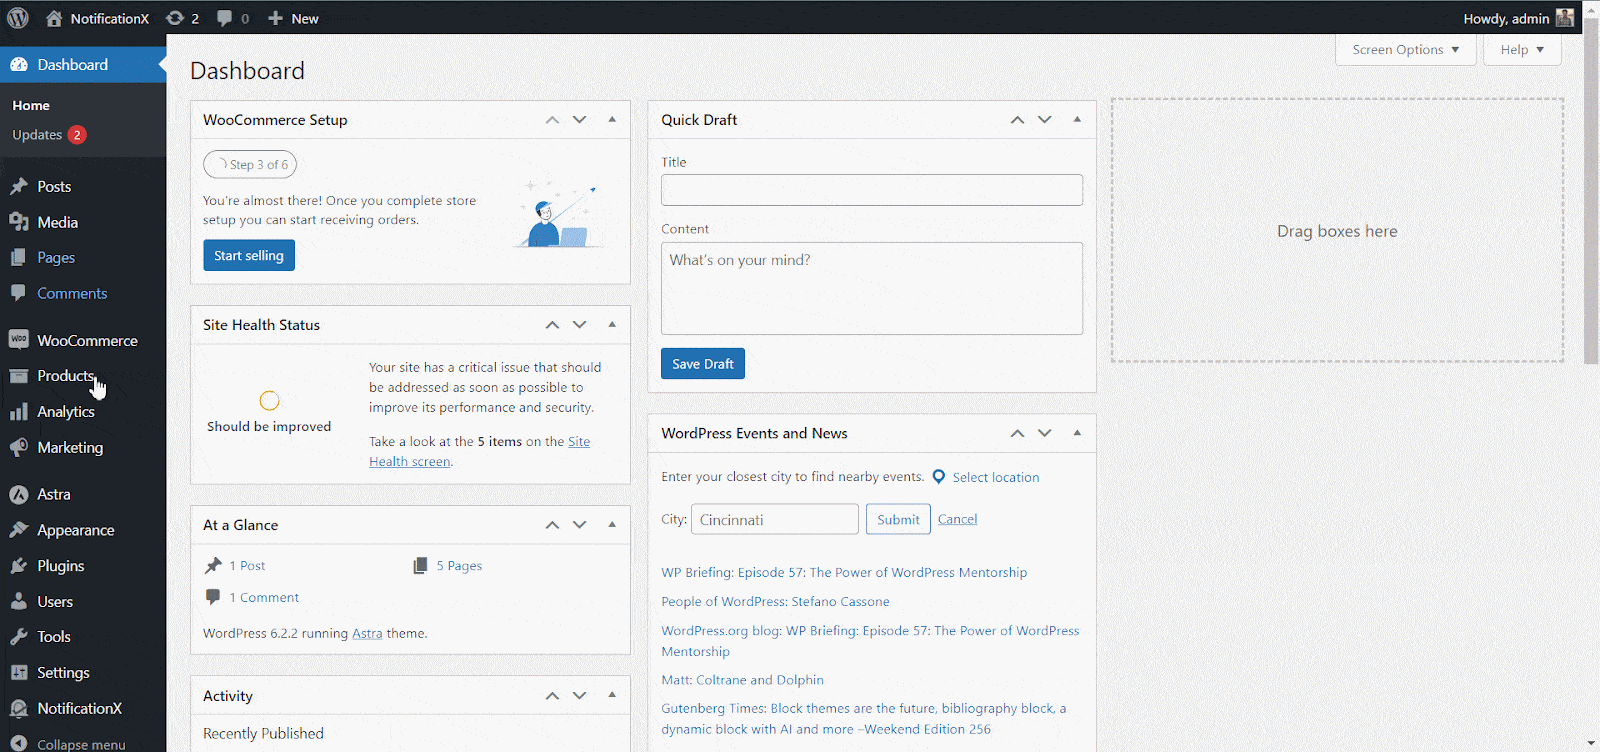Submit the city for events
This screenshot has width=1600, height=752.
898,519
